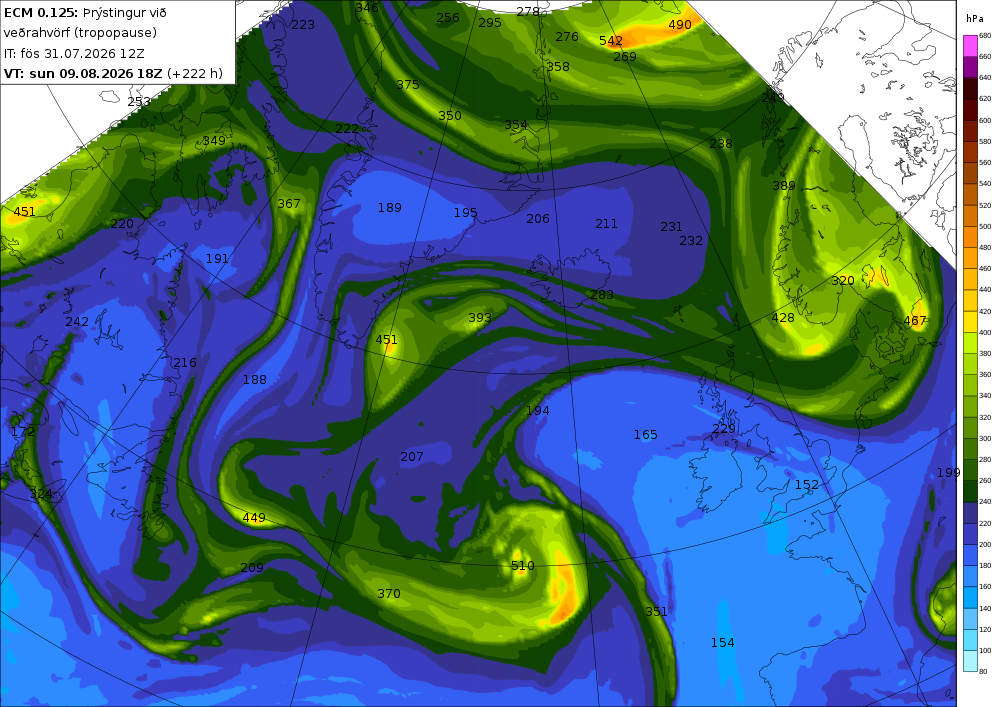The image size is (1000, 707).
Task: Click the map value '199'
Action: (x=948, y=472)
